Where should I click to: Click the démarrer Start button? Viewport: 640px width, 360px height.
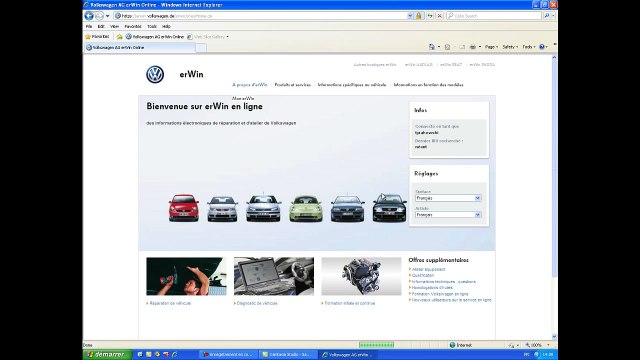coord(107,355)
